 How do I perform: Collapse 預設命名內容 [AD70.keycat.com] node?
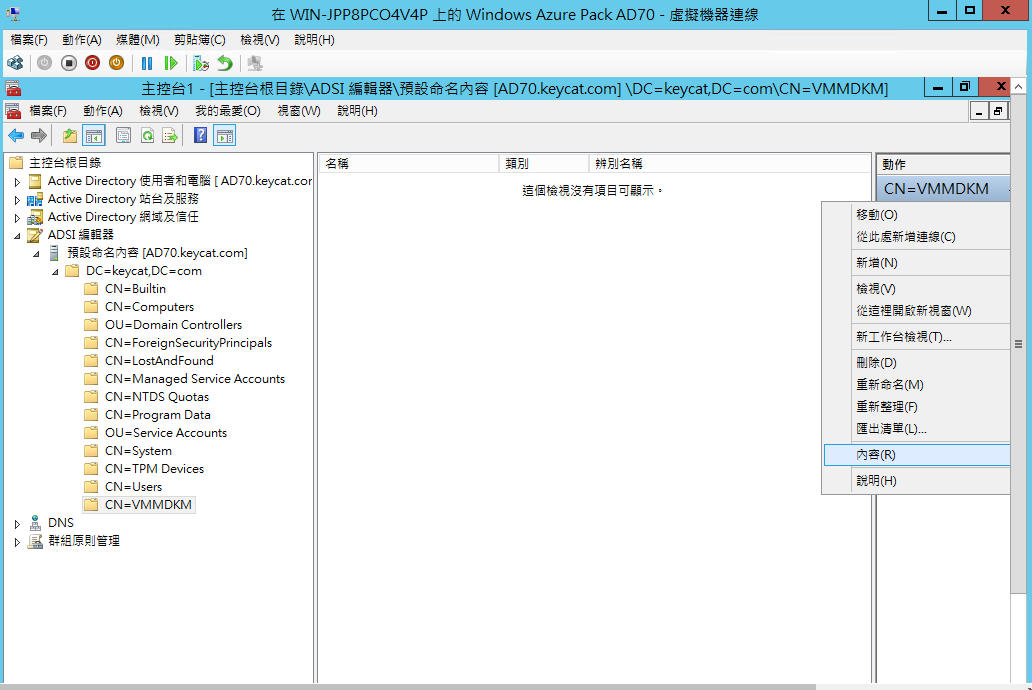[x=36, y=253]
